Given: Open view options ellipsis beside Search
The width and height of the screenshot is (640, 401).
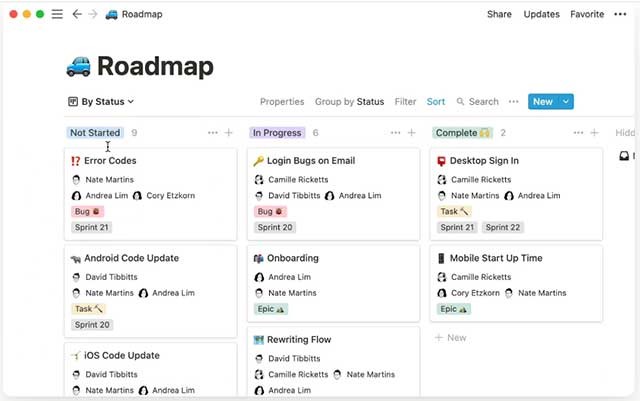Looking at the screenshot, I should (x=513, y=102).
